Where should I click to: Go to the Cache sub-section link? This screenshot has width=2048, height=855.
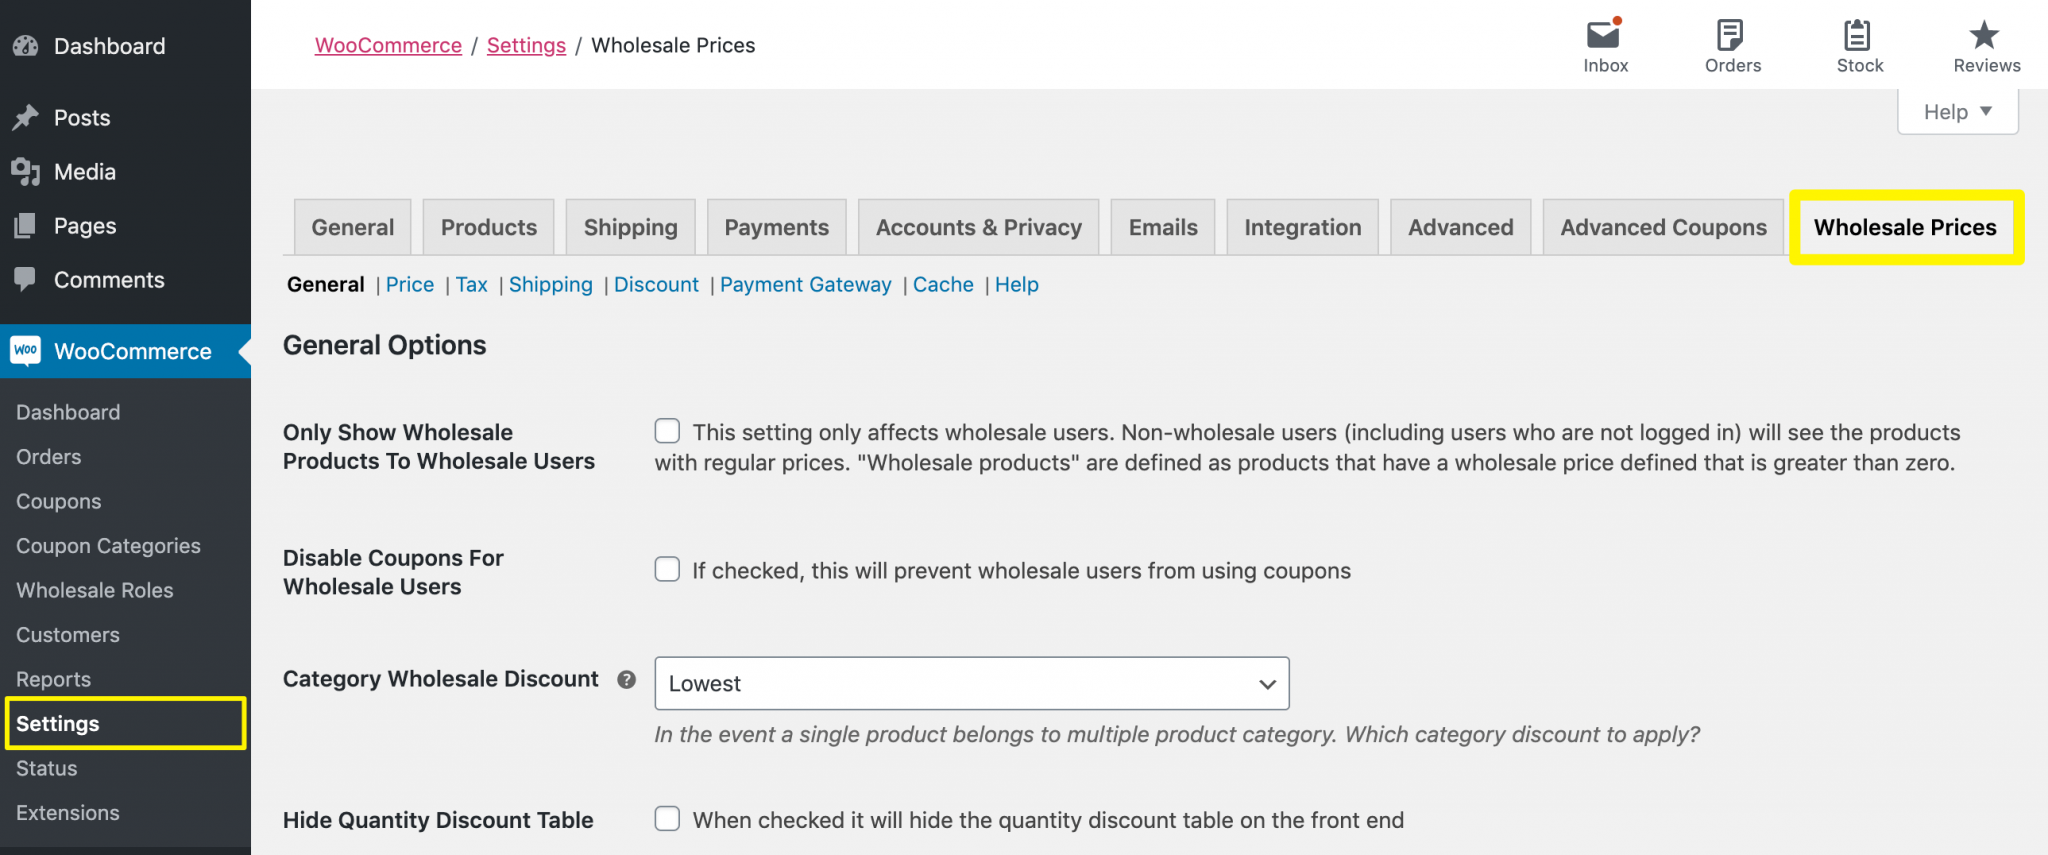click(943, 285)
